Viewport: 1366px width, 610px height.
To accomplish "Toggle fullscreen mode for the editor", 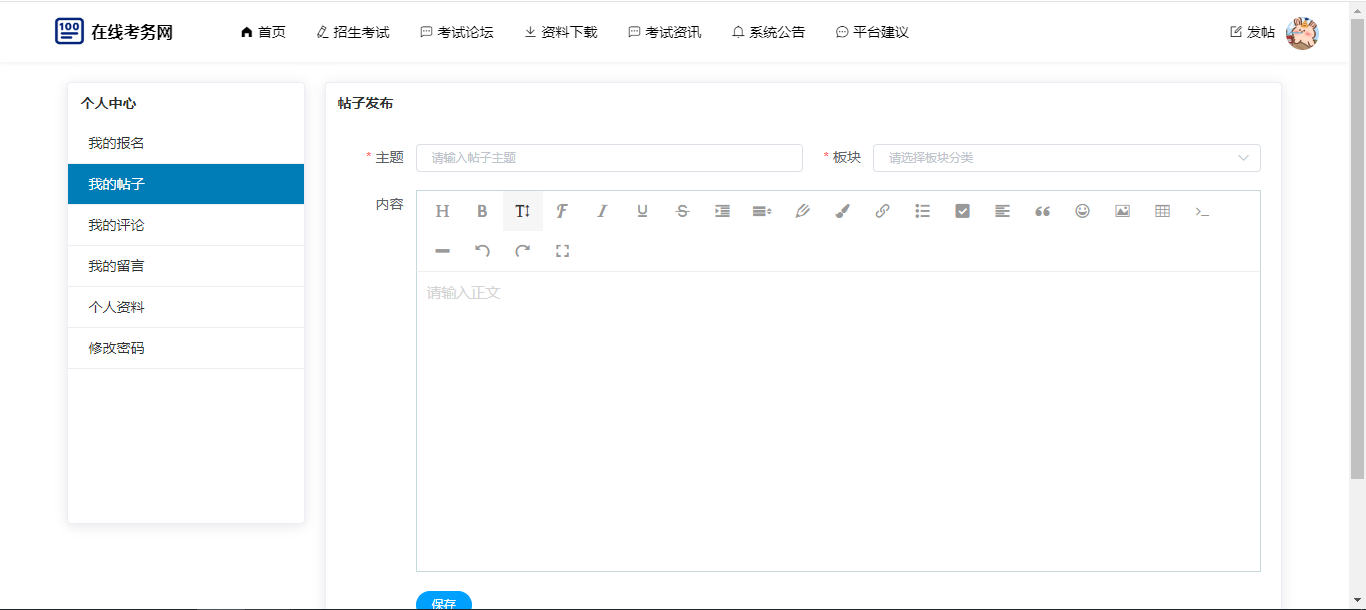I will tap(562, 251).
